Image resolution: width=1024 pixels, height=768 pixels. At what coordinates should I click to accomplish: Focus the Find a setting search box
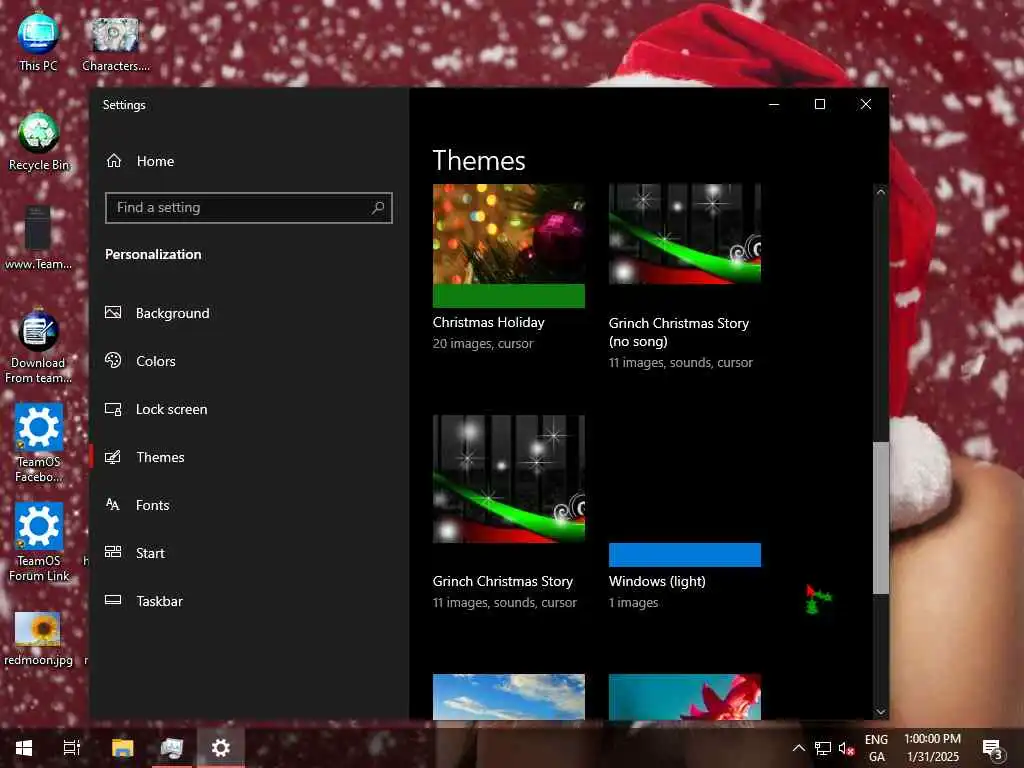click(x=248, y=208)
